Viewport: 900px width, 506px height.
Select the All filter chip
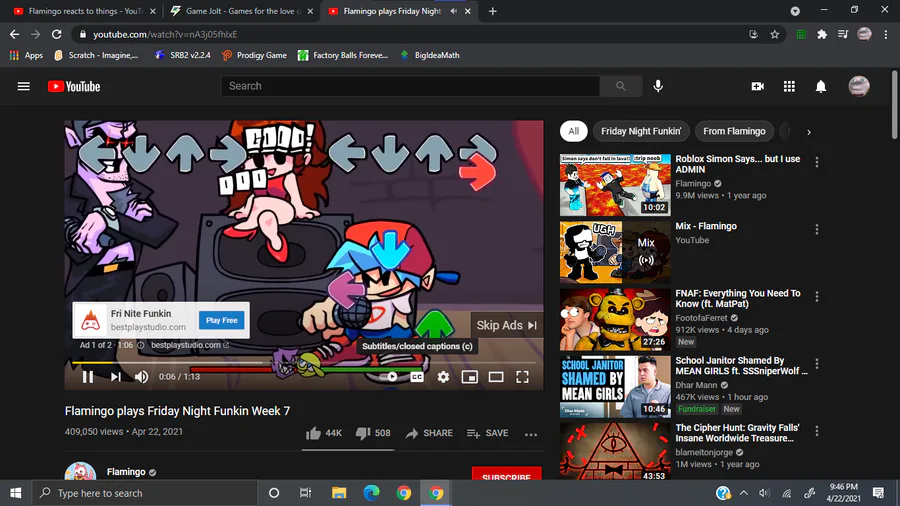(x=573, y=131)
